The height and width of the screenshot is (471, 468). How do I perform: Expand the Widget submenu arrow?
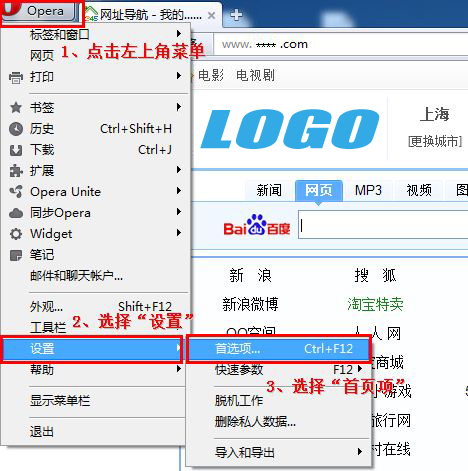pos(179,233)
